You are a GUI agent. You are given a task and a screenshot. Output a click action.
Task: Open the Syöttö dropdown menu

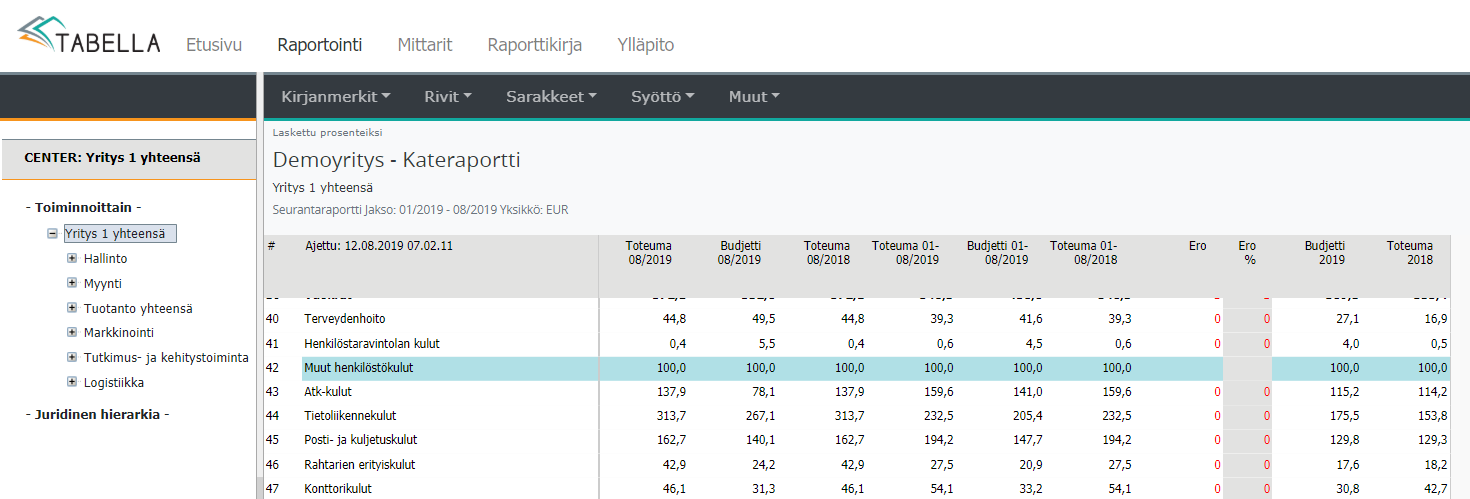click(x=662, y=97)
